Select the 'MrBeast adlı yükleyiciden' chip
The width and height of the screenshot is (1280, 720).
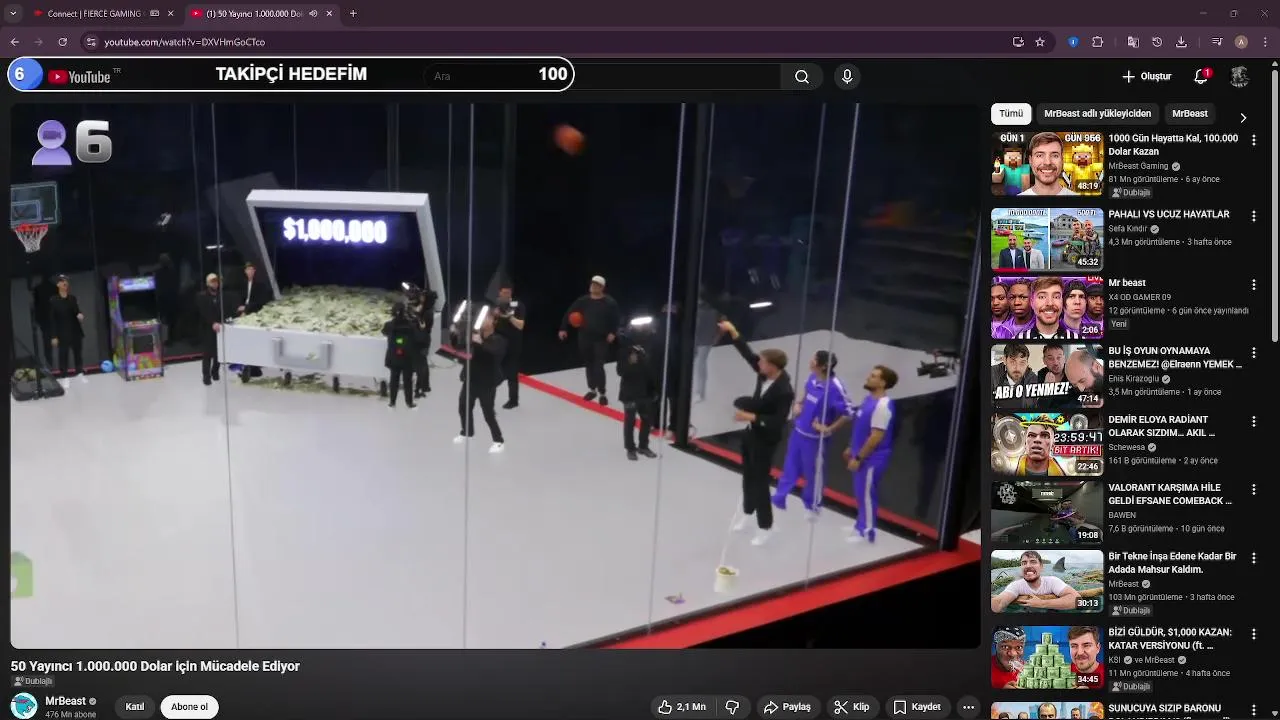pos(1097,114)
